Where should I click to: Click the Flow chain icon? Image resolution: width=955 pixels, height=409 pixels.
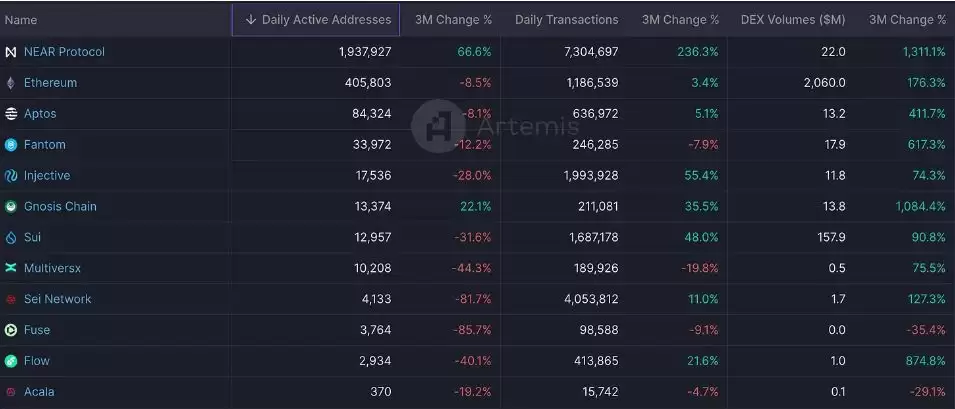pos(11,361)
